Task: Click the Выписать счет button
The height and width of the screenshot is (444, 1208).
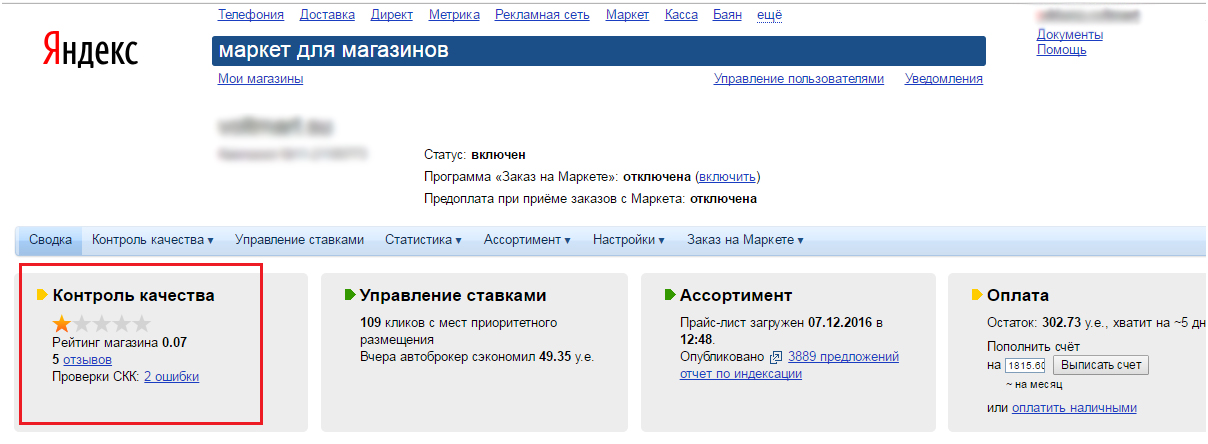Action: tap(1101, 365)
